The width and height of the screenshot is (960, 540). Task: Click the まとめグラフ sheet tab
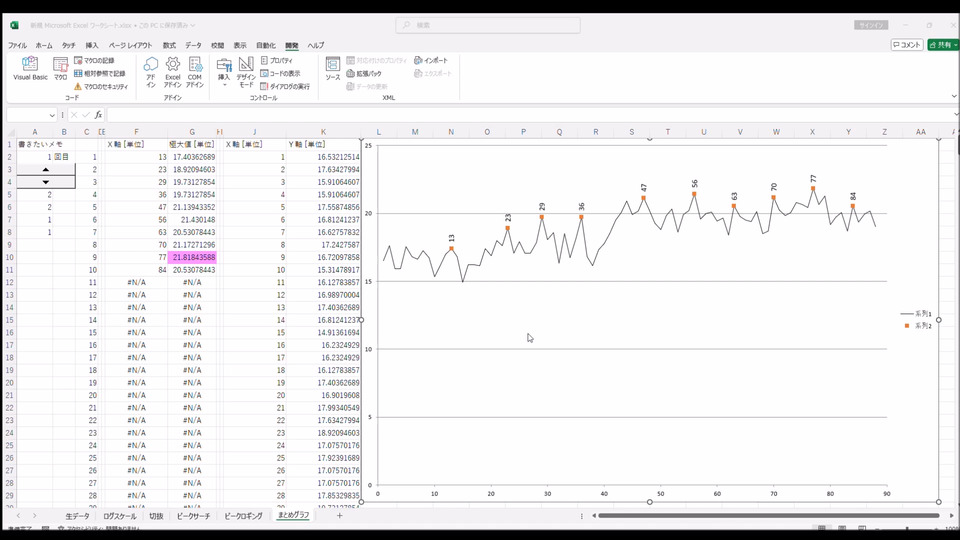point(293,516)
